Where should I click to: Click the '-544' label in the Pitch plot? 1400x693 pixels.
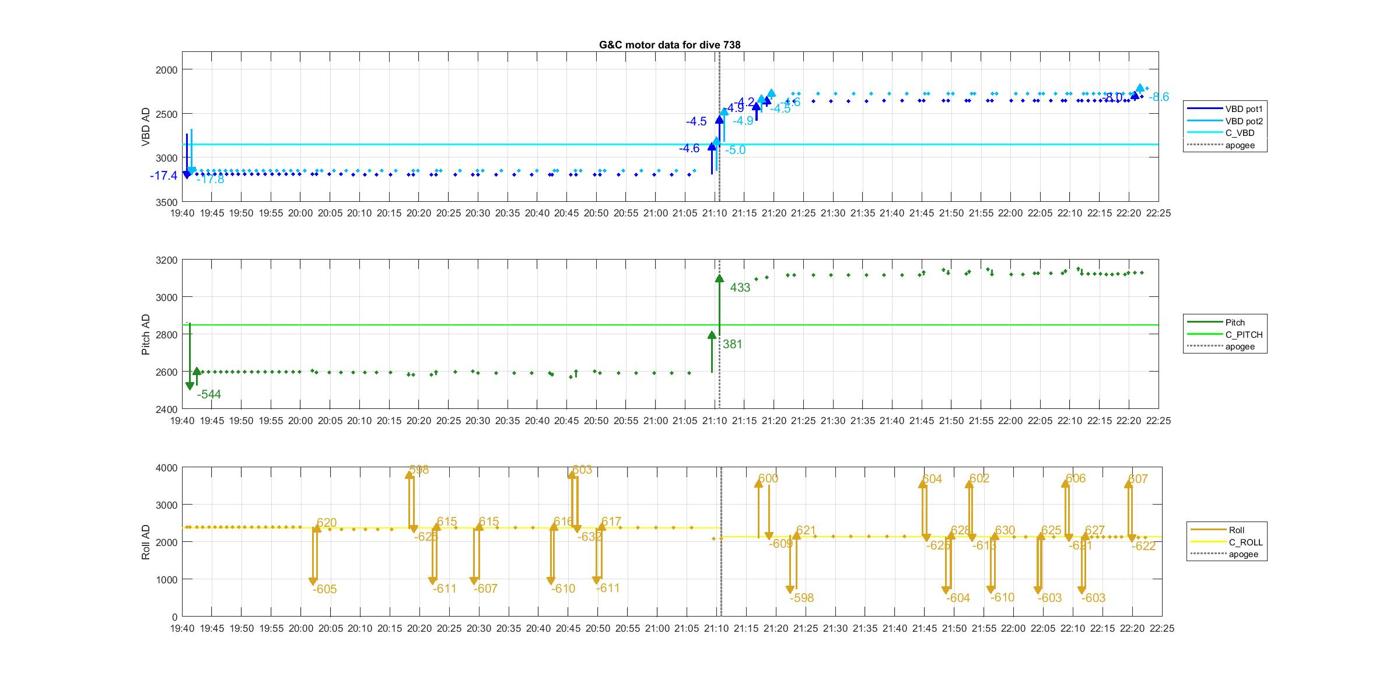click(x=209, y=395)
